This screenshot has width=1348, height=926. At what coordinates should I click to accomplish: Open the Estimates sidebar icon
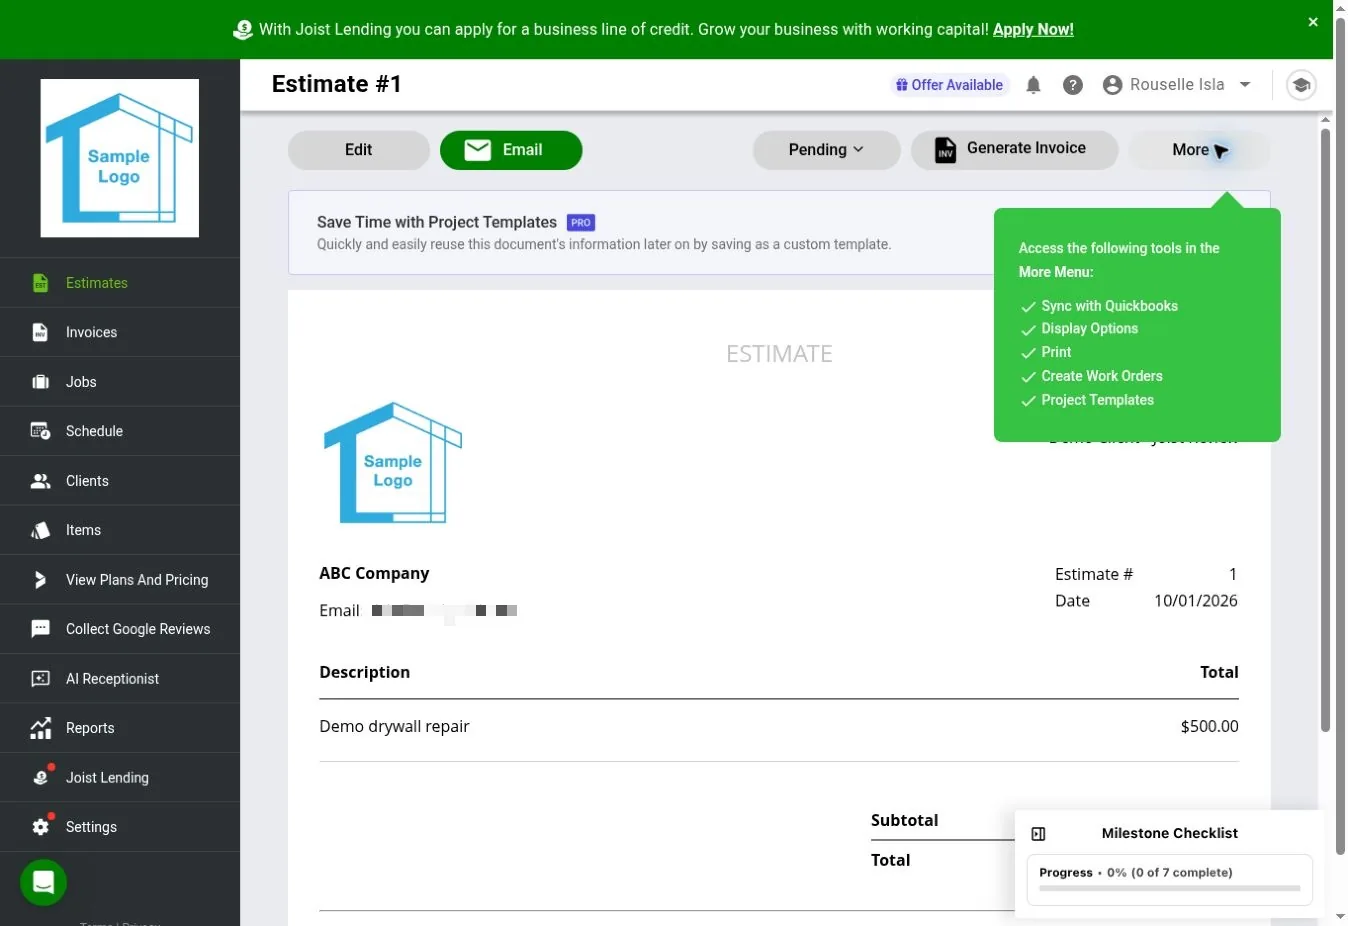click(x=40, y=283)
